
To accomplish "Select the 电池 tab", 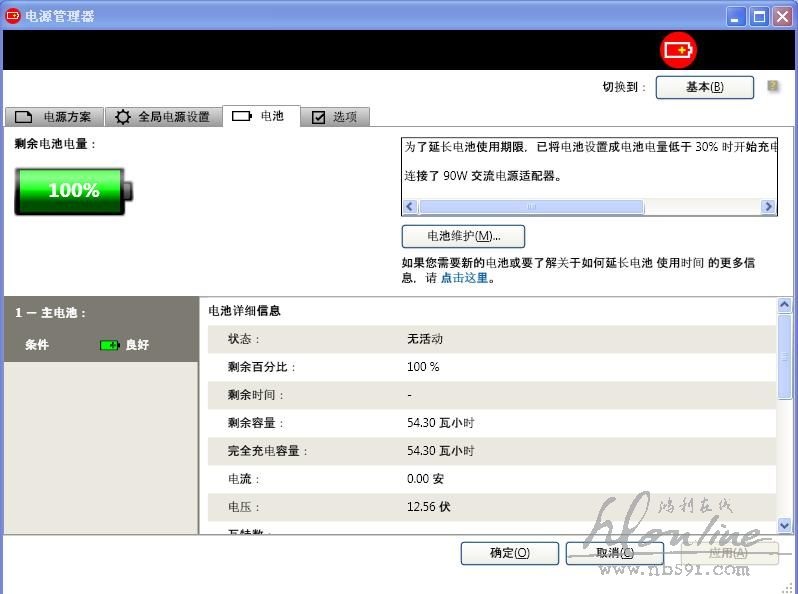I will coord(262,116).
